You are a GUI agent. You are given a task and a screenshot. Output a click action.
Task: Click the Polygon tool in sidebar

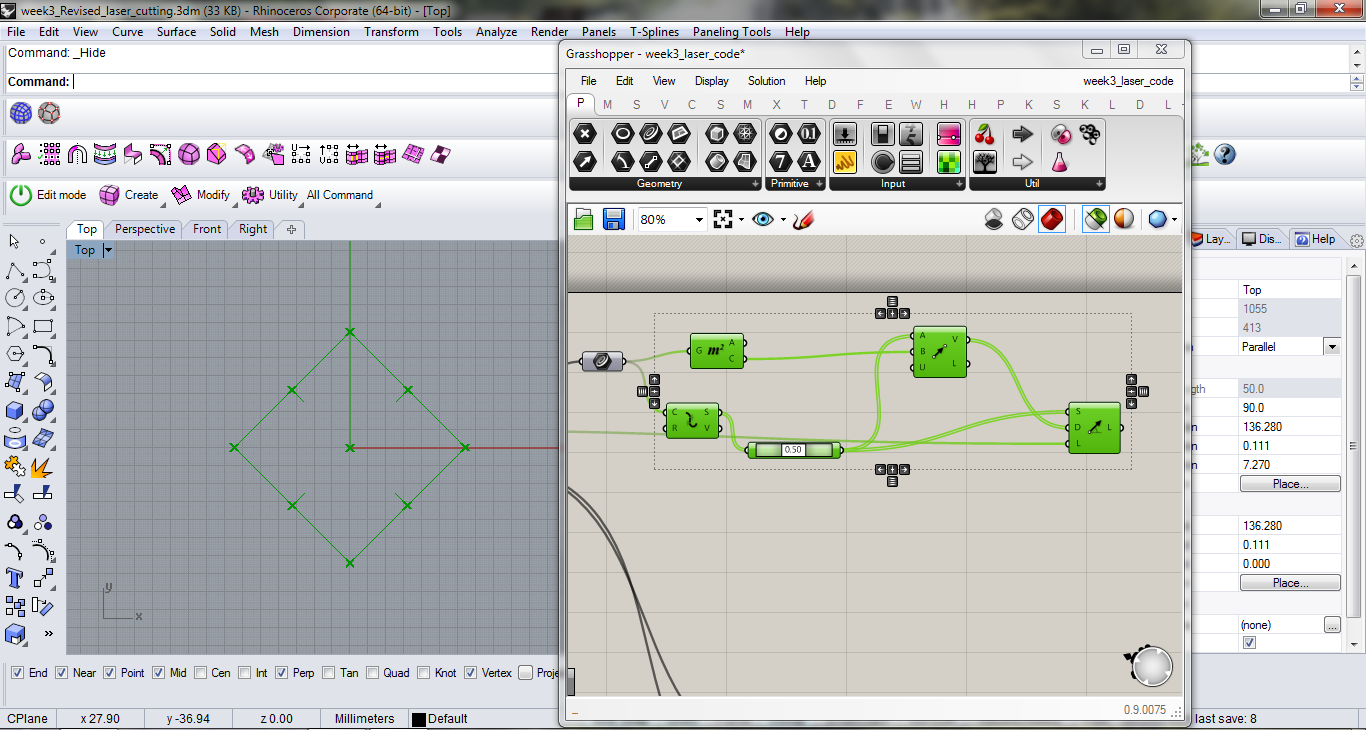click(x=15, y=354)
